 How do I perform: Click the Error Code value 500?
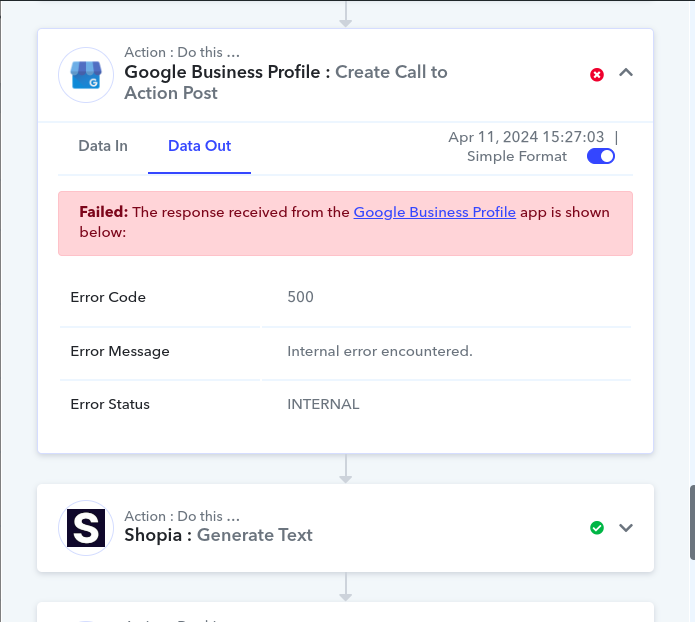(x=301, y=297)
